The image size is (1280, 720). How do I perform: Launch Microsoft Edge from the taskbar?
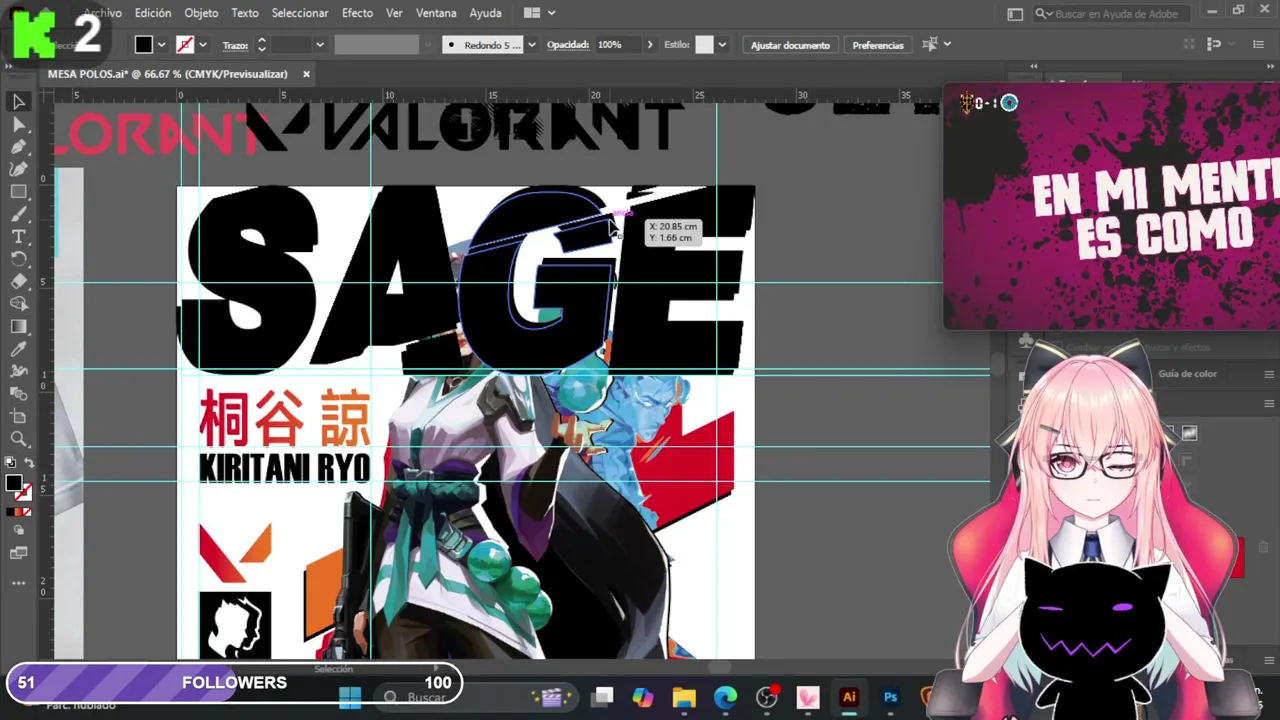coord(725,698)
